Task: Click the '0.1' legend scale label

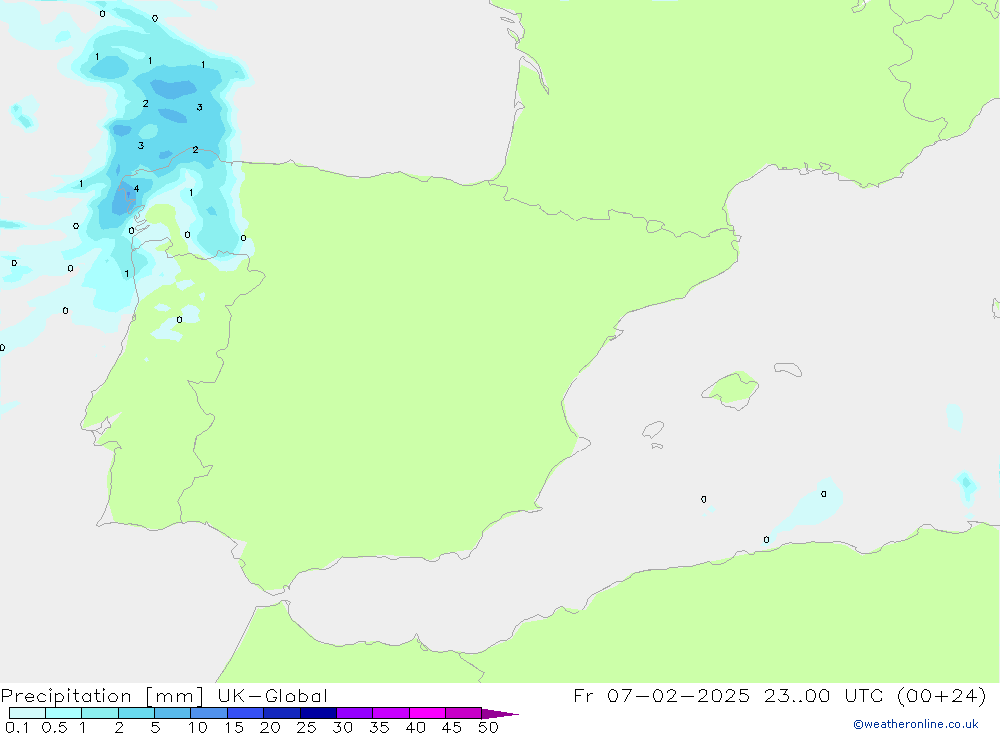Action: coord(17,727)
